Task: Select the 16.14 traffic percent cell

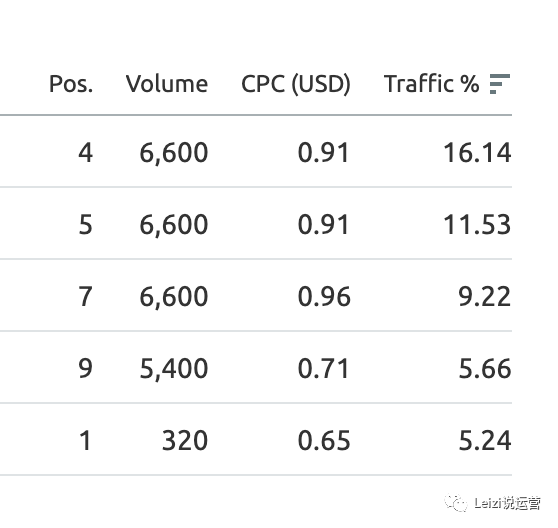Action: 477,153
